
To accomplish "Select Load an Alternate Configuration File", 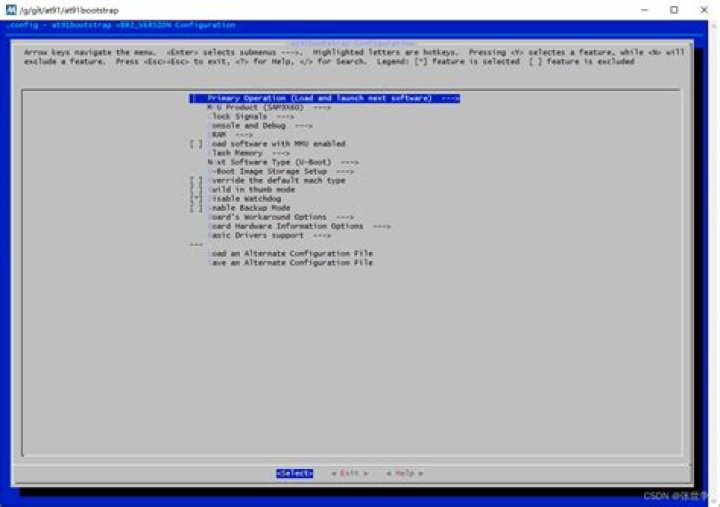I will (x=291, y=254).
